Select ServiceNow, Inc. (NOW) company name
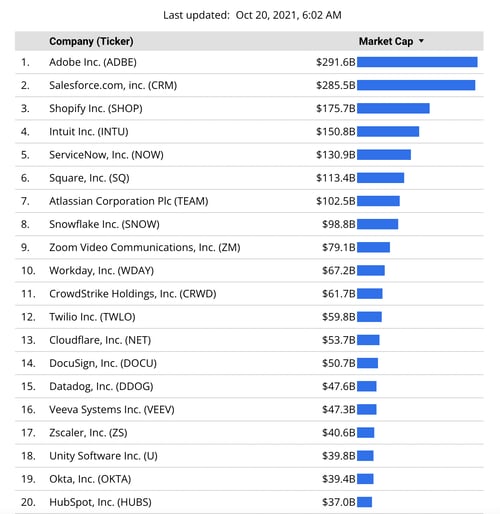 click(106, 155)
